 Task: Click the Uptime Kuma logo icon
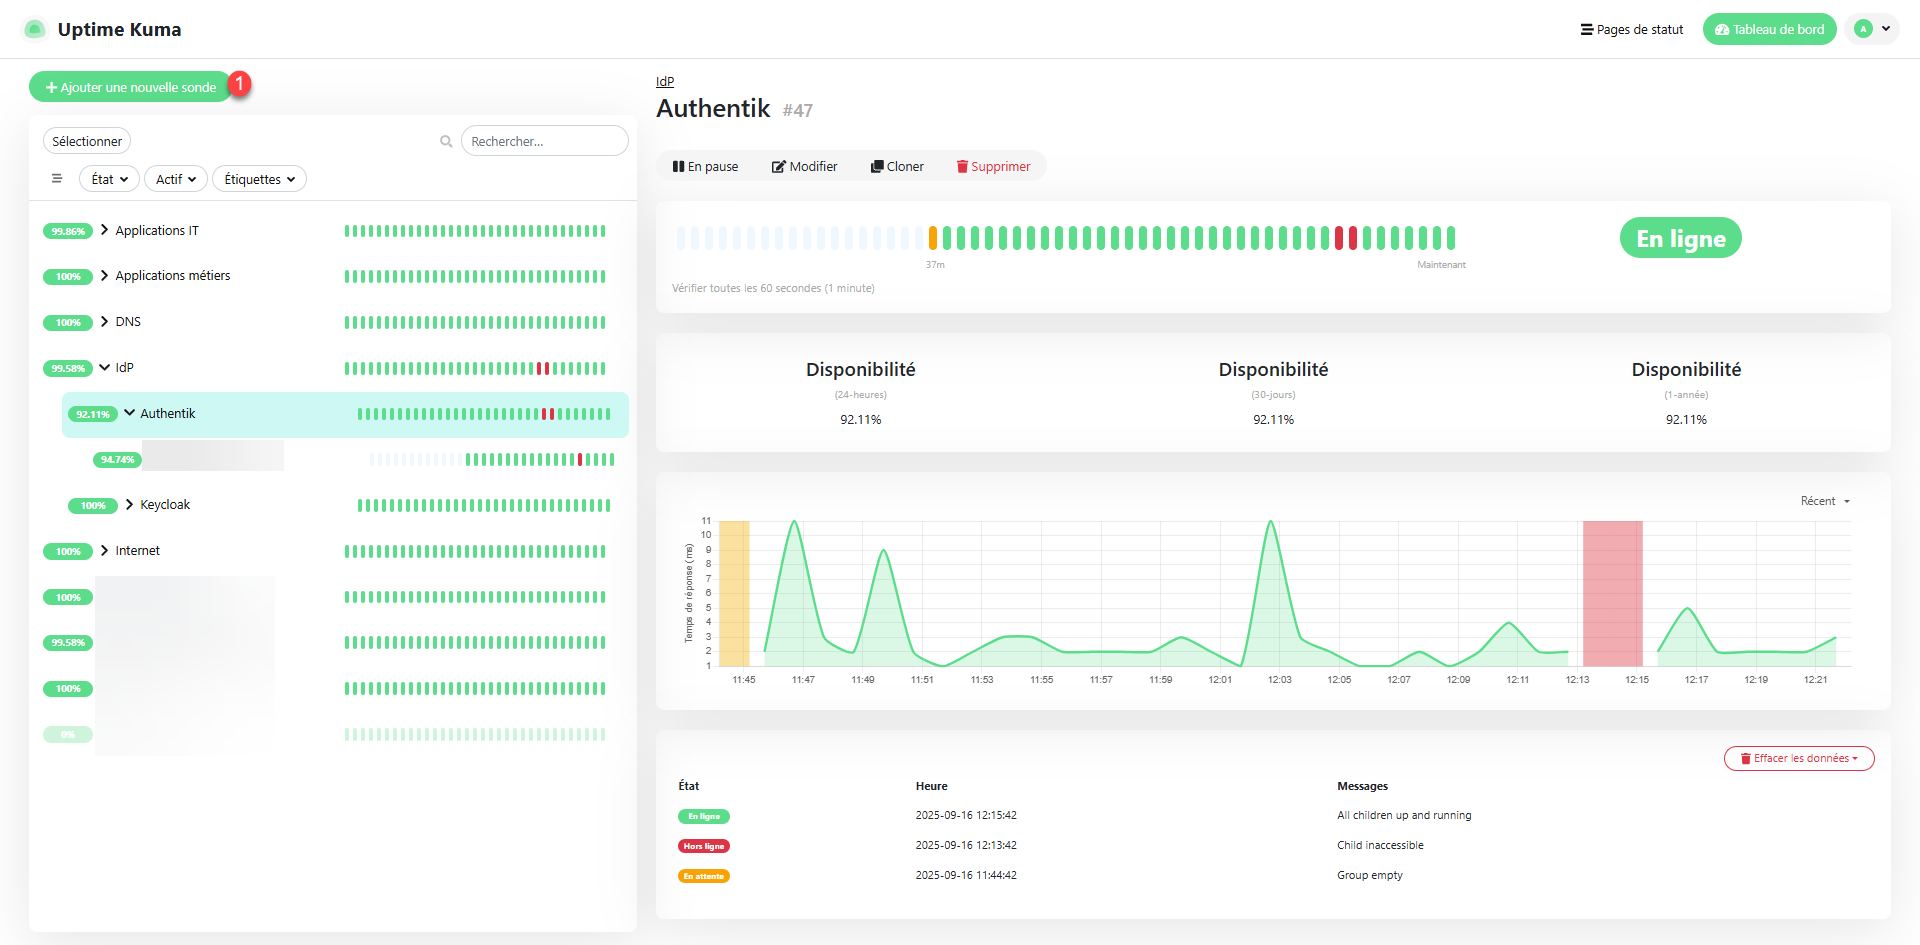tap(34, 29)
